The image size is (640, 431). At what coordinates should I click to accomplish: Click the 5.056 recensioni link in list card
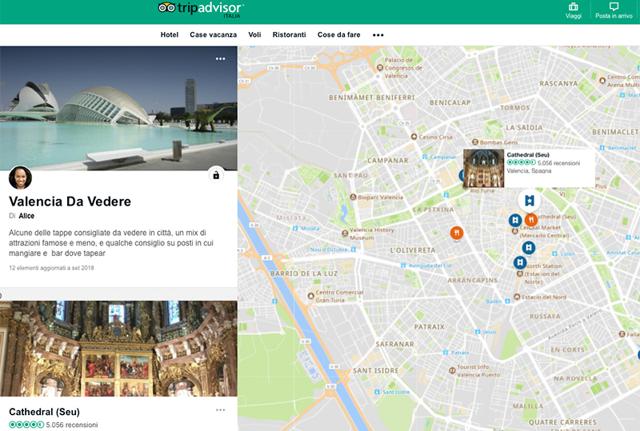[72, 425]
